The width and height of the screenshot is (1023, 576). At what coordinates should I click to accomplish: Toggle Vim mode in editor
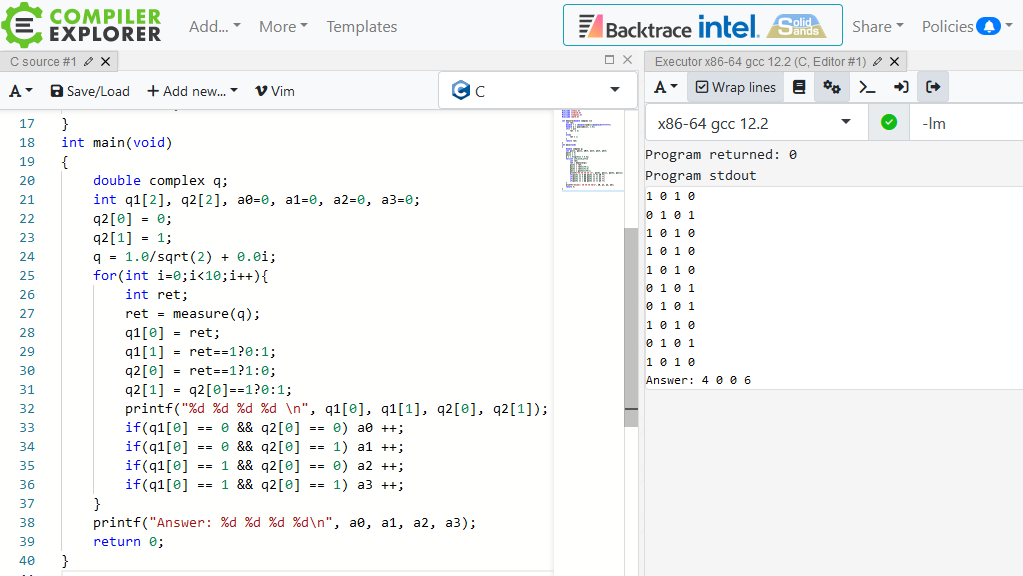274,91
